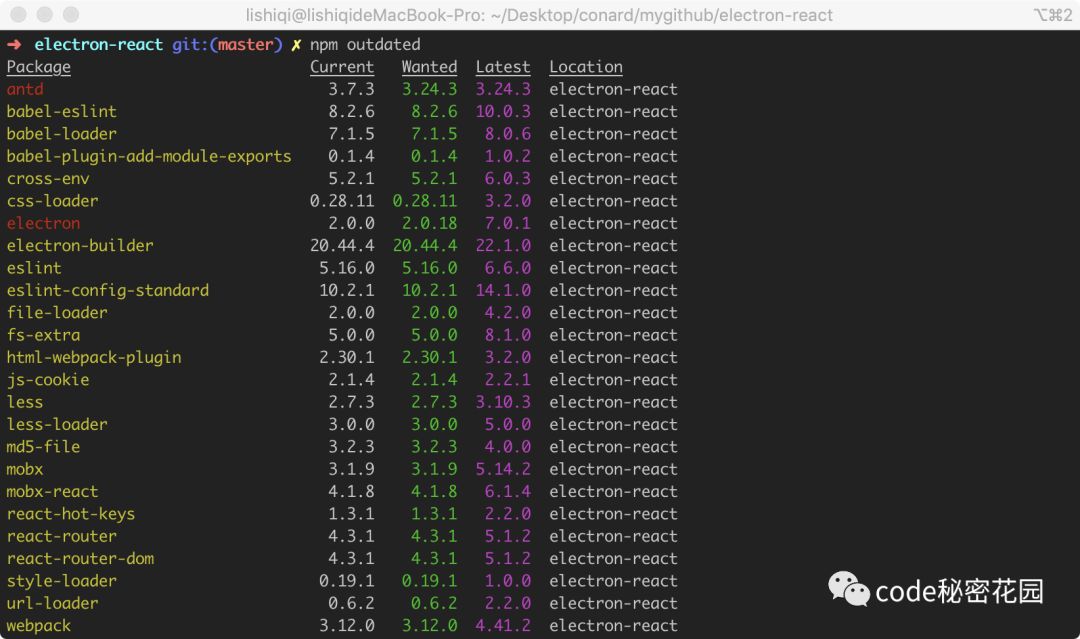Click the 'html-webpack-plugin' package name
Screen dimensions: 1080x639
pyautogui.click(x=94, y=358)
